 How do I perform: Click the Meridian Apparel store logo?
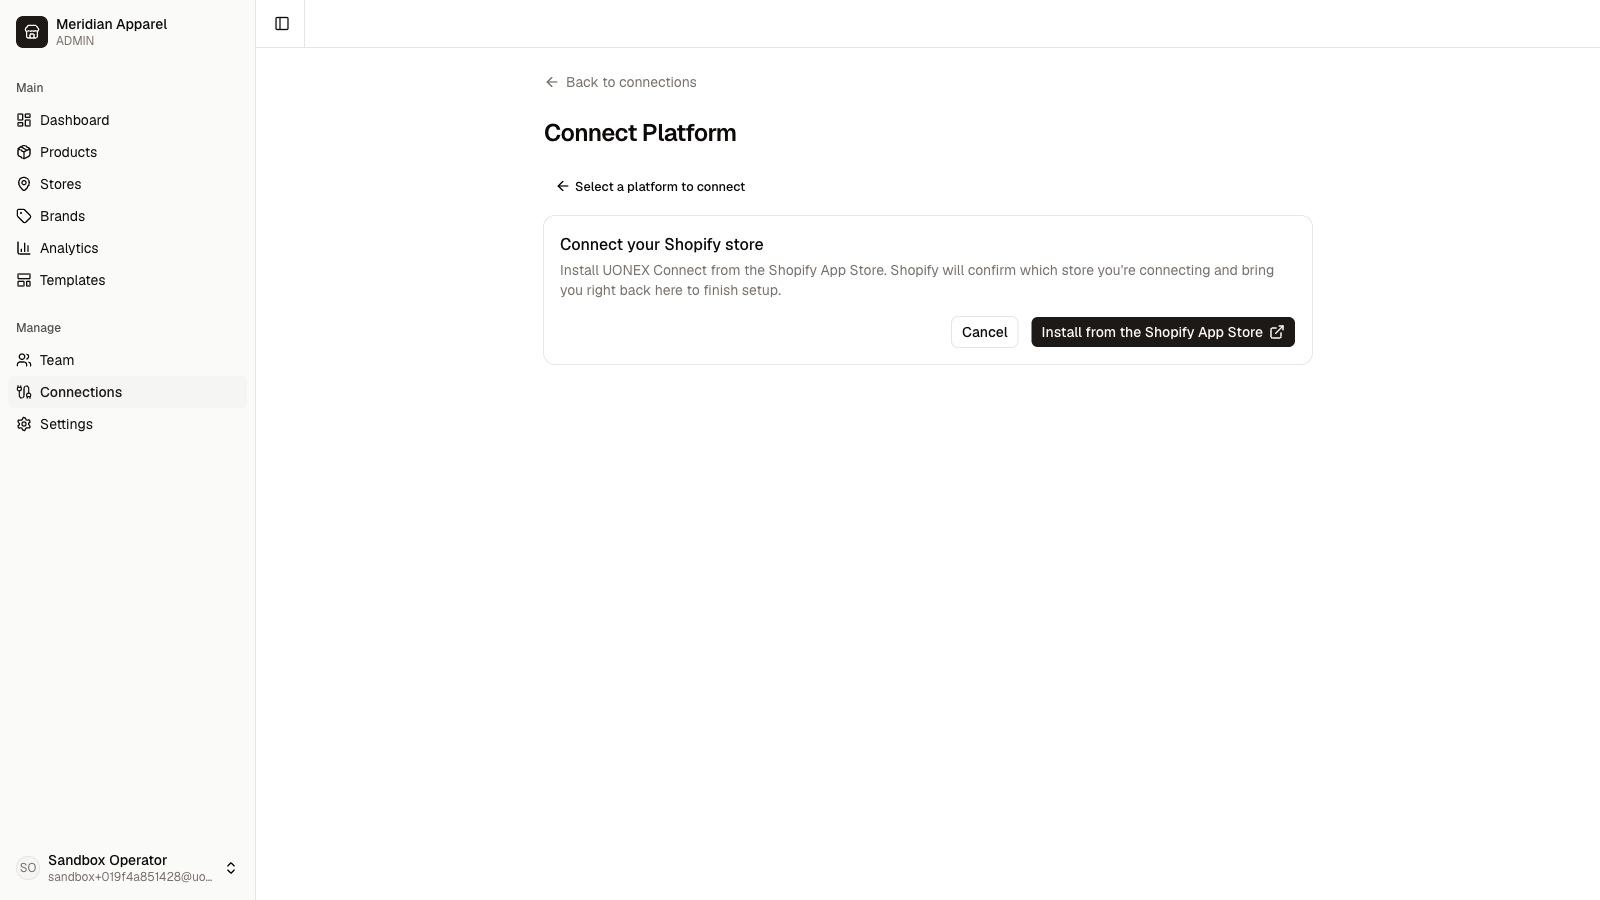point(32,32)
